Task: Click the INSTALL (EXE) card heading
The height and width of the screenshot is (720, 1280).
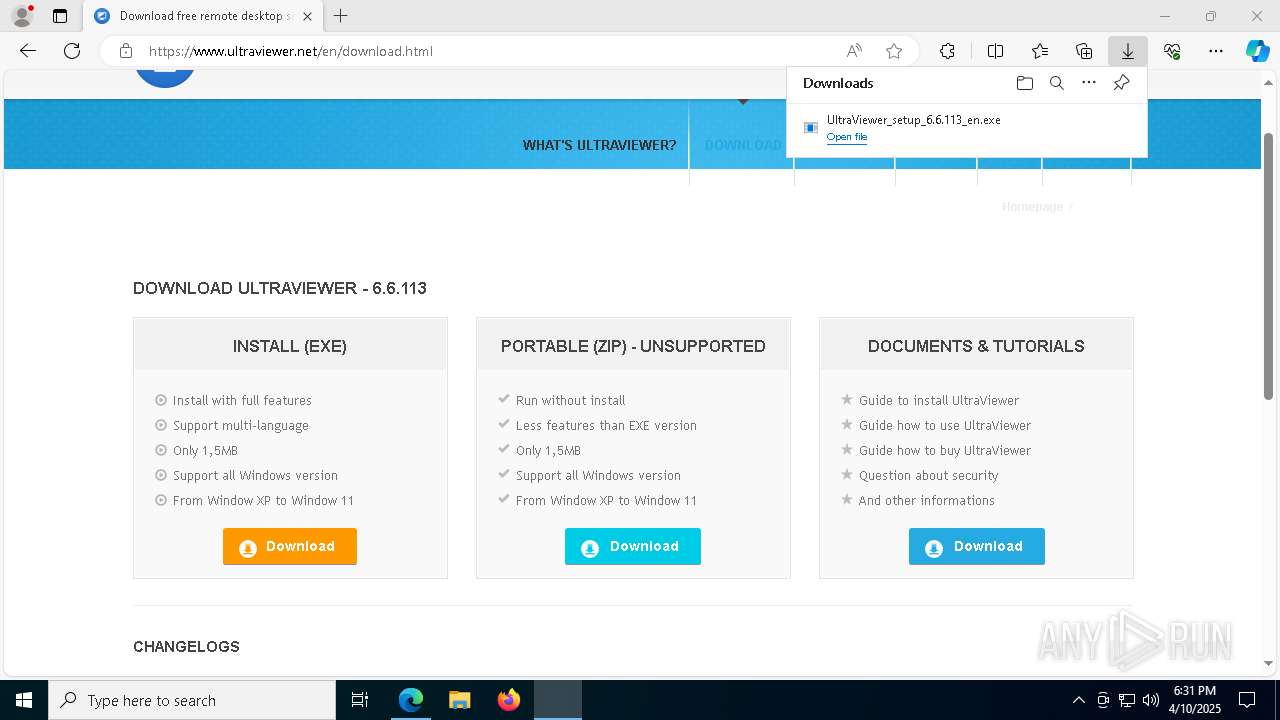Action: (x=290, y=346)
